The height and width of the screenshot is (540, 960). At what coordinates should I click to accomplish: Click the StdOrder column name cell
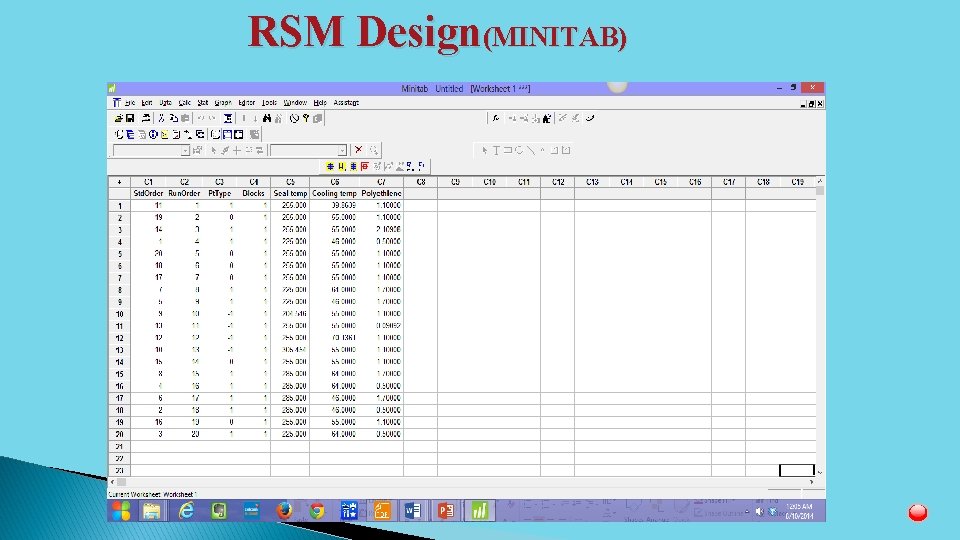pos(148,193)
